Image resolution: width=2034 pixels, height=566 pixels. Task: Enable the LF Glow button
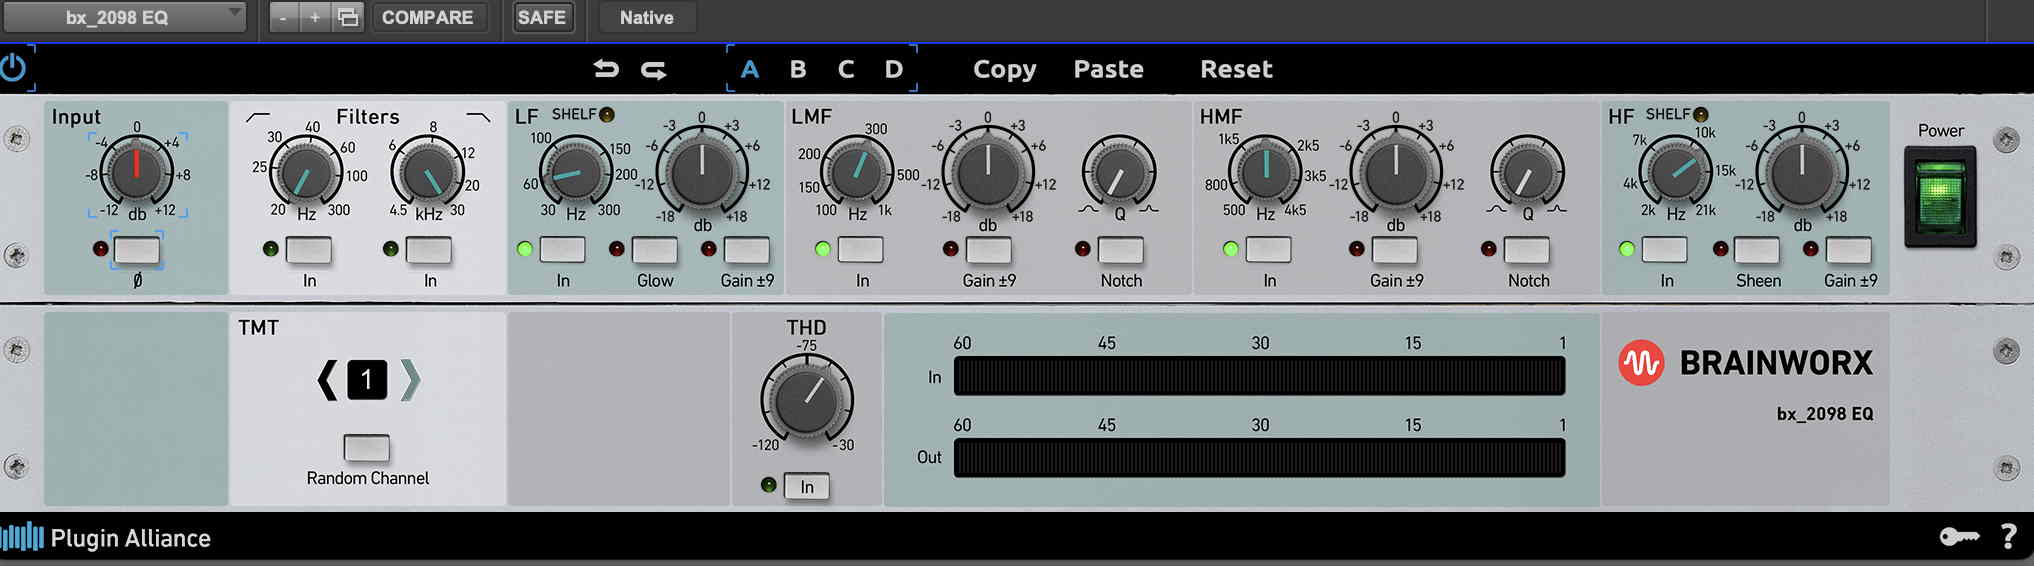tap(655, 249)
